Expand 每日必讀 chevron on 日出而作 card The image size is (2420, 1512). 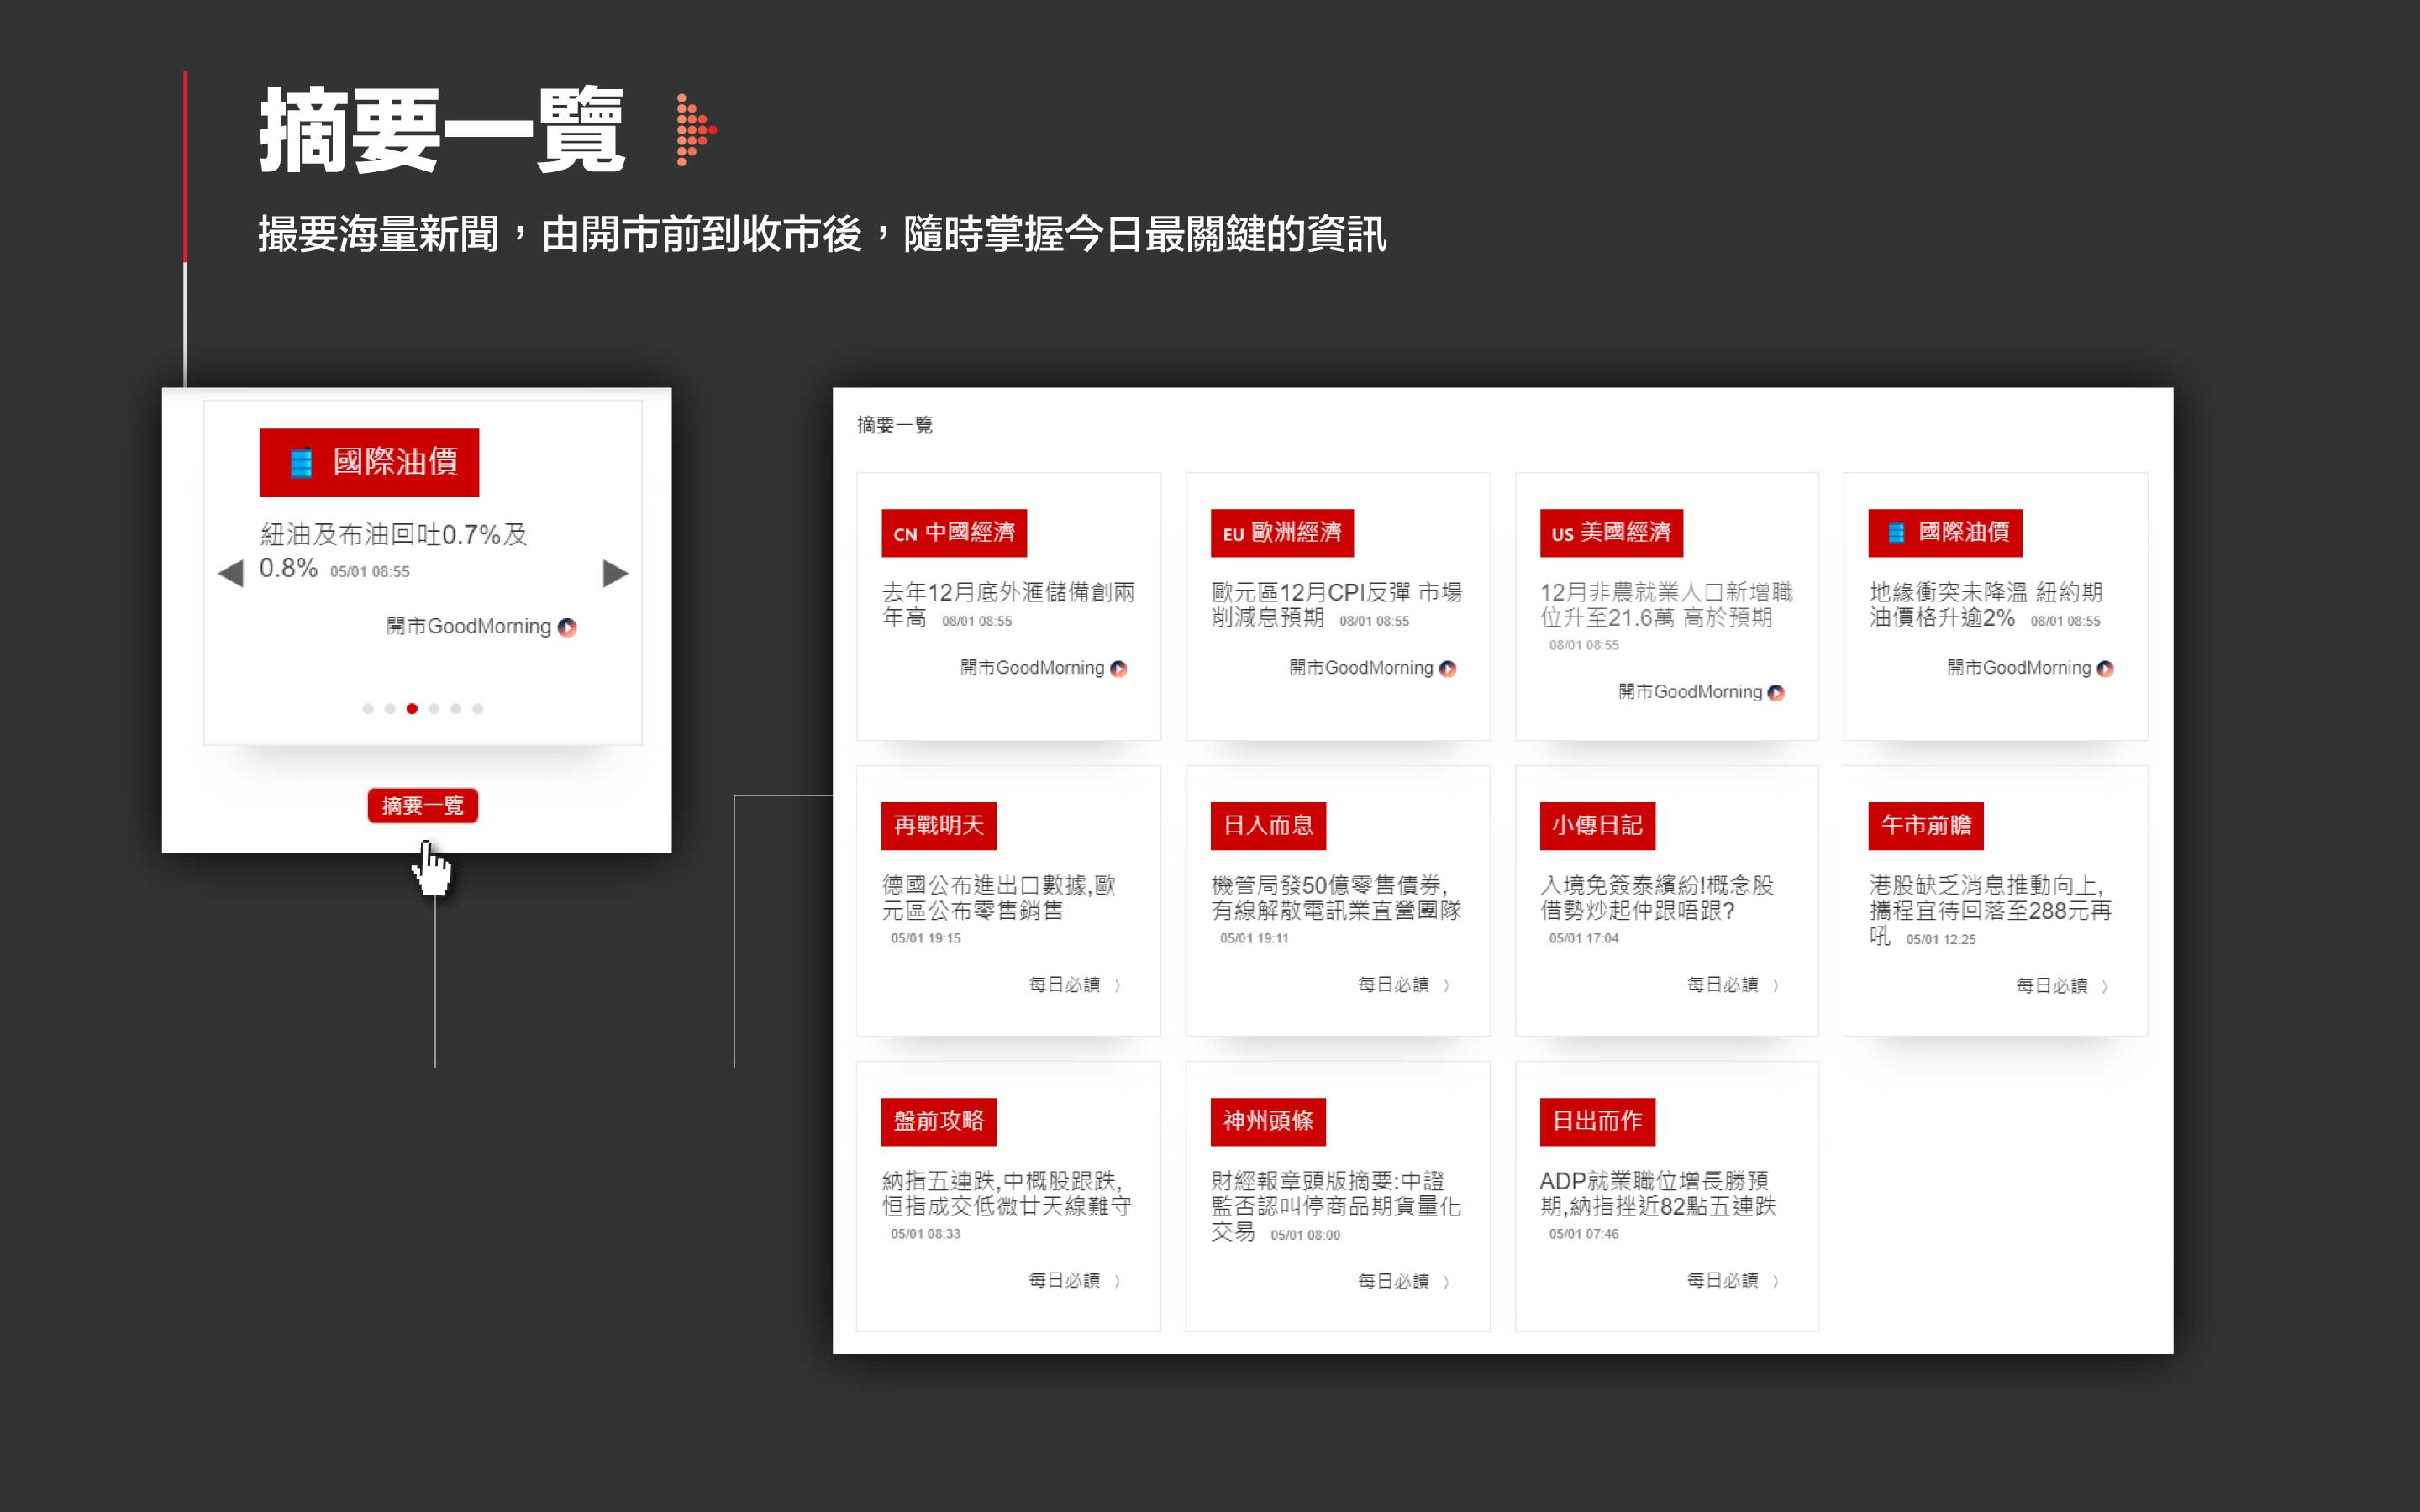coord(1775,1281)
